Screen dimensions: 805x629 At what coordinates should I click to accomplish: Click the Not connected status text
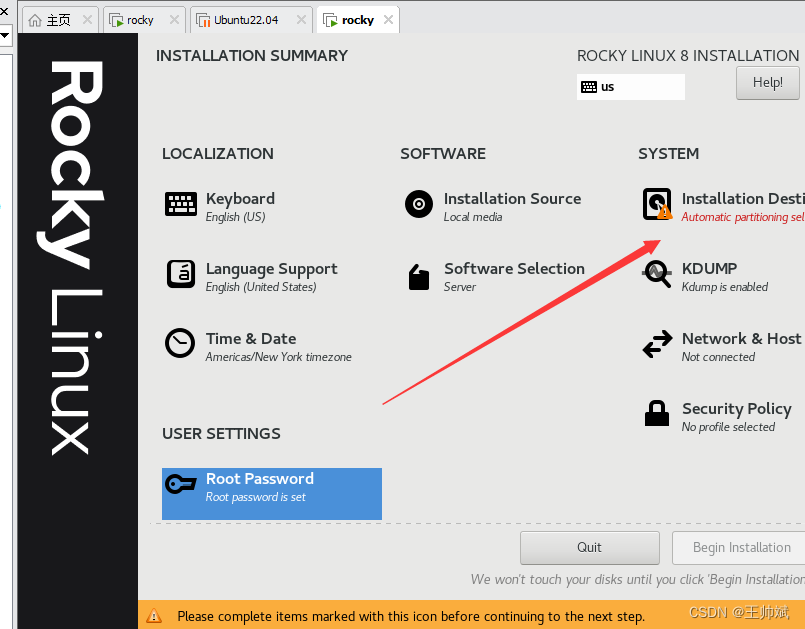718,357
